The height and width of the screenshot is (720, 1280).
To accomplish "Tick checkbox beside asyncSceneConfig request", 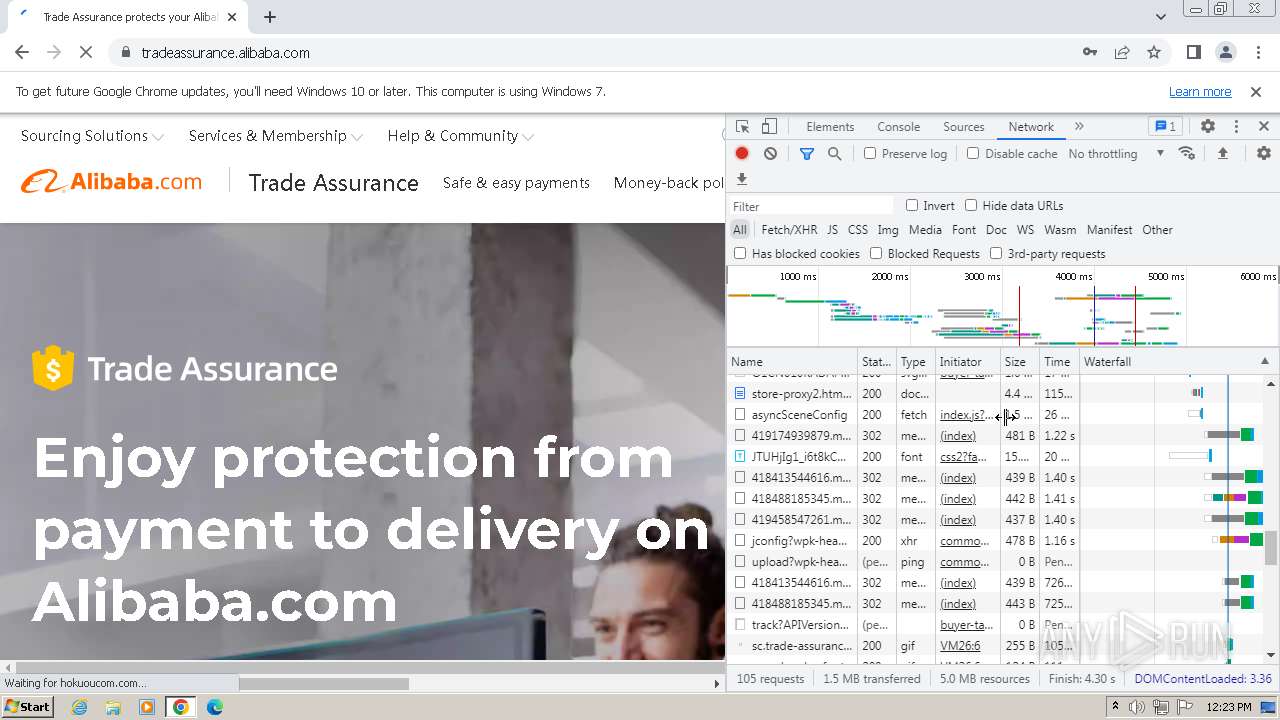I will tap(740, 414).
